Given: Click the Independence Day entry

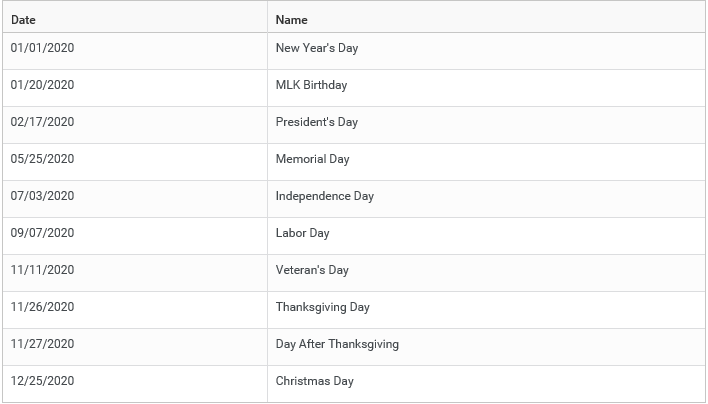Looking at the screenshot, I should coord(325,196).
